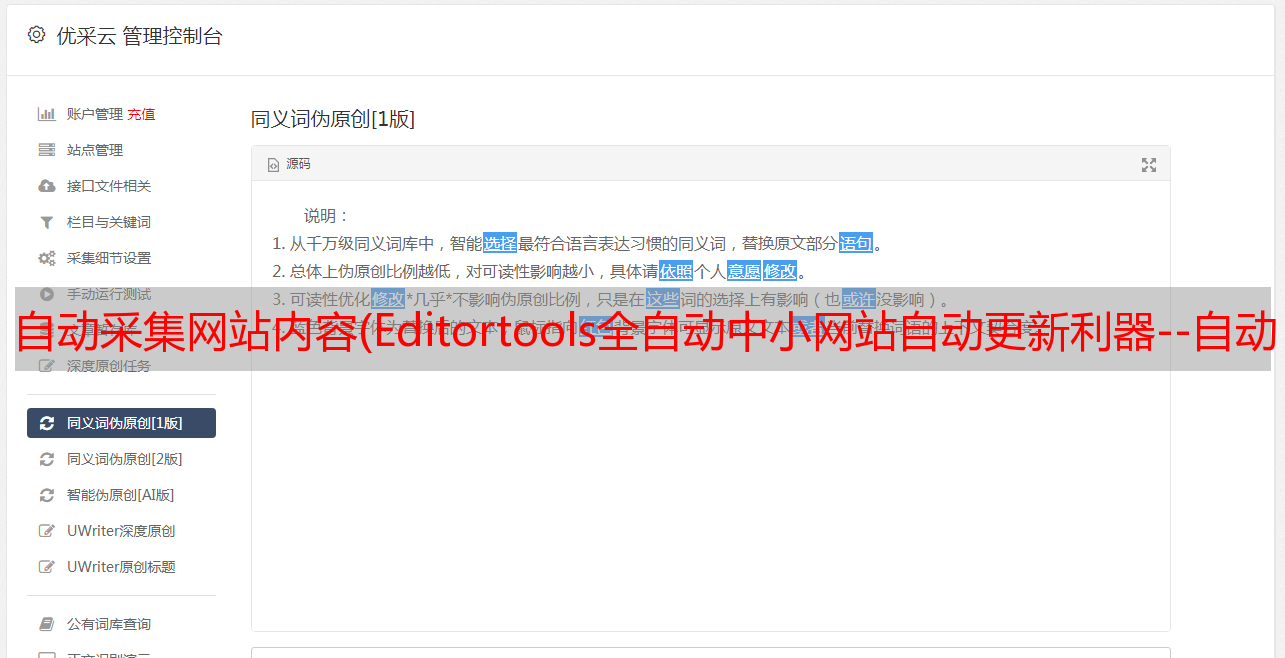This screenshot has height=658, width=1285.
Task: Toggle the 源码 source view button
Action: click(x=289, y=164)
